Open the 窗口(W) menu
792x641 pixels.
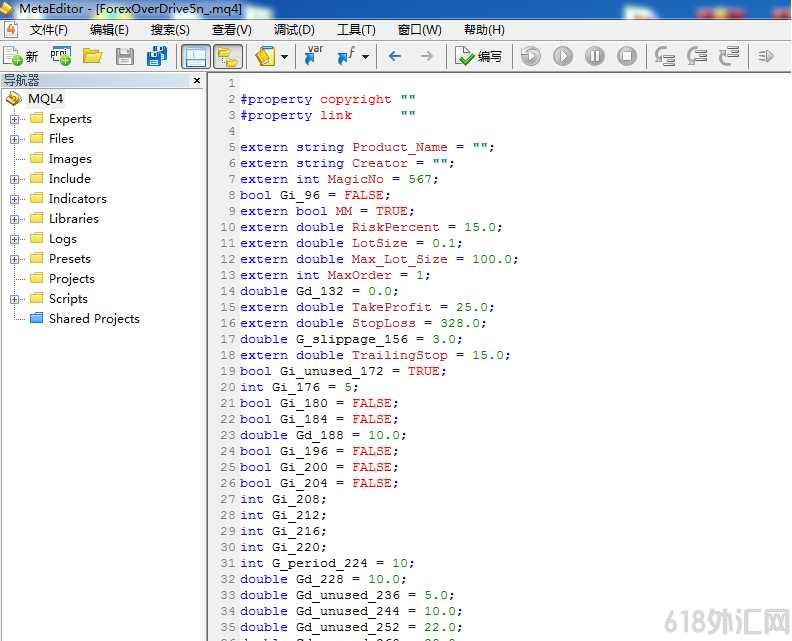[419, 30]
